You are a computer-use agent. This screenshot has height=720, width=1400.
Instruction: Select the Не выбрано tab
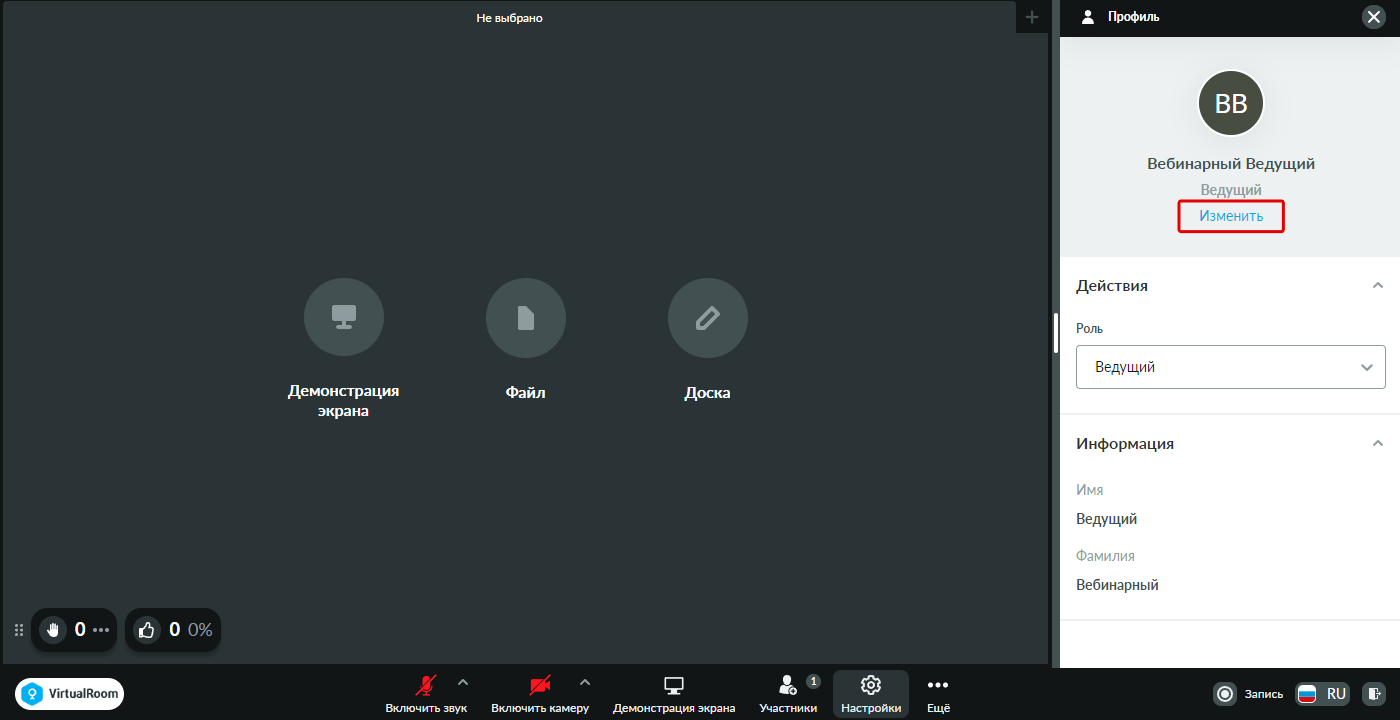click(x=509, y=17)
